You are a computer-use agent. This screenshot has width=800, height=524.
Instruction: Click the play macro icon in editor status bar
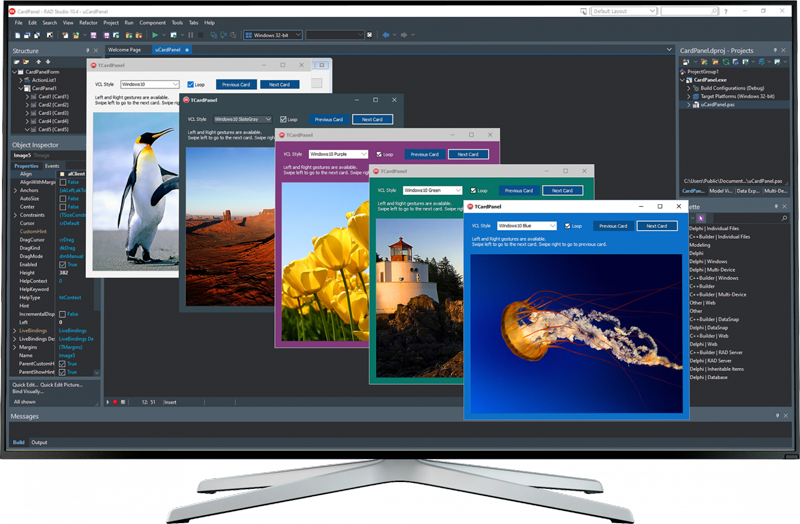(108, 402)
